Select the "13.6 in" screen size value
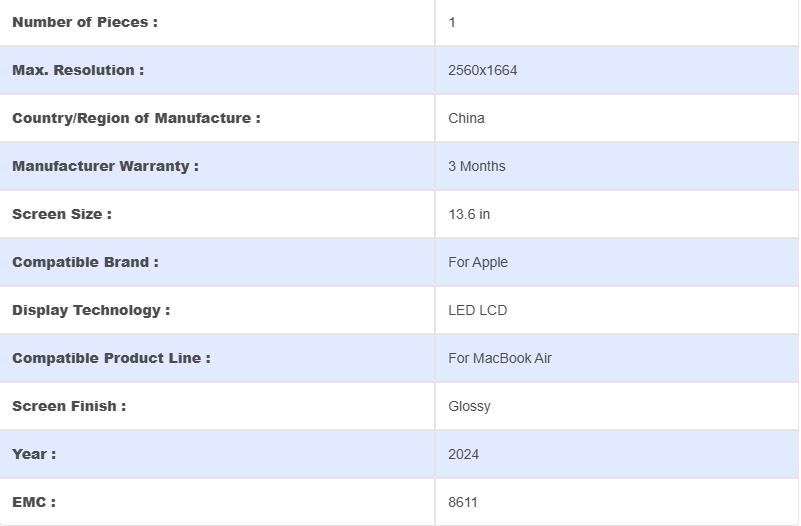The height and width of the screenshot is (526, 801). [469, 214]
